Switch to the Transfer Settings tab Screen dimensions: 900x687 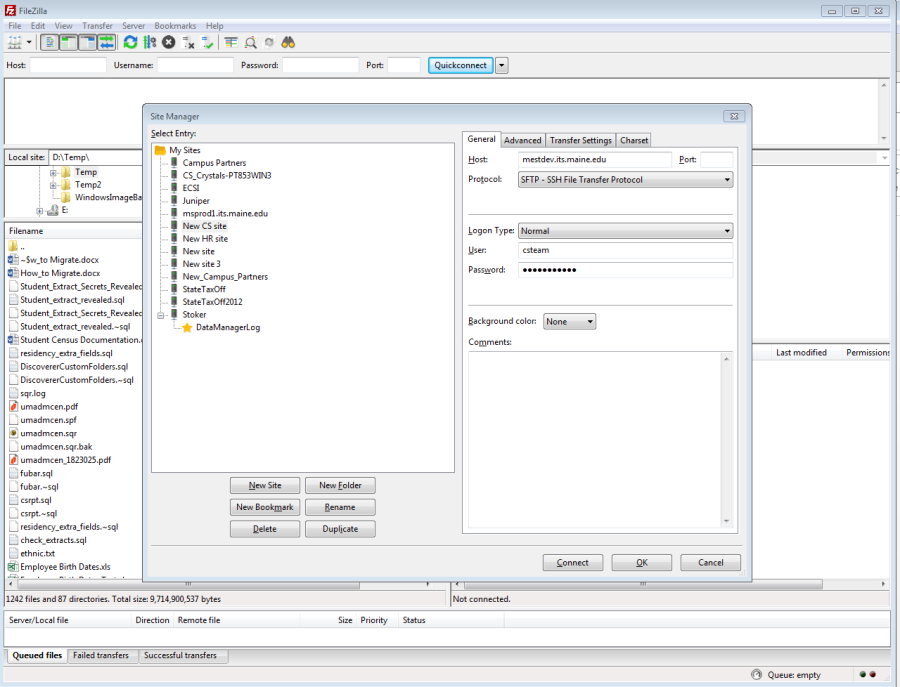click(580, 140)
